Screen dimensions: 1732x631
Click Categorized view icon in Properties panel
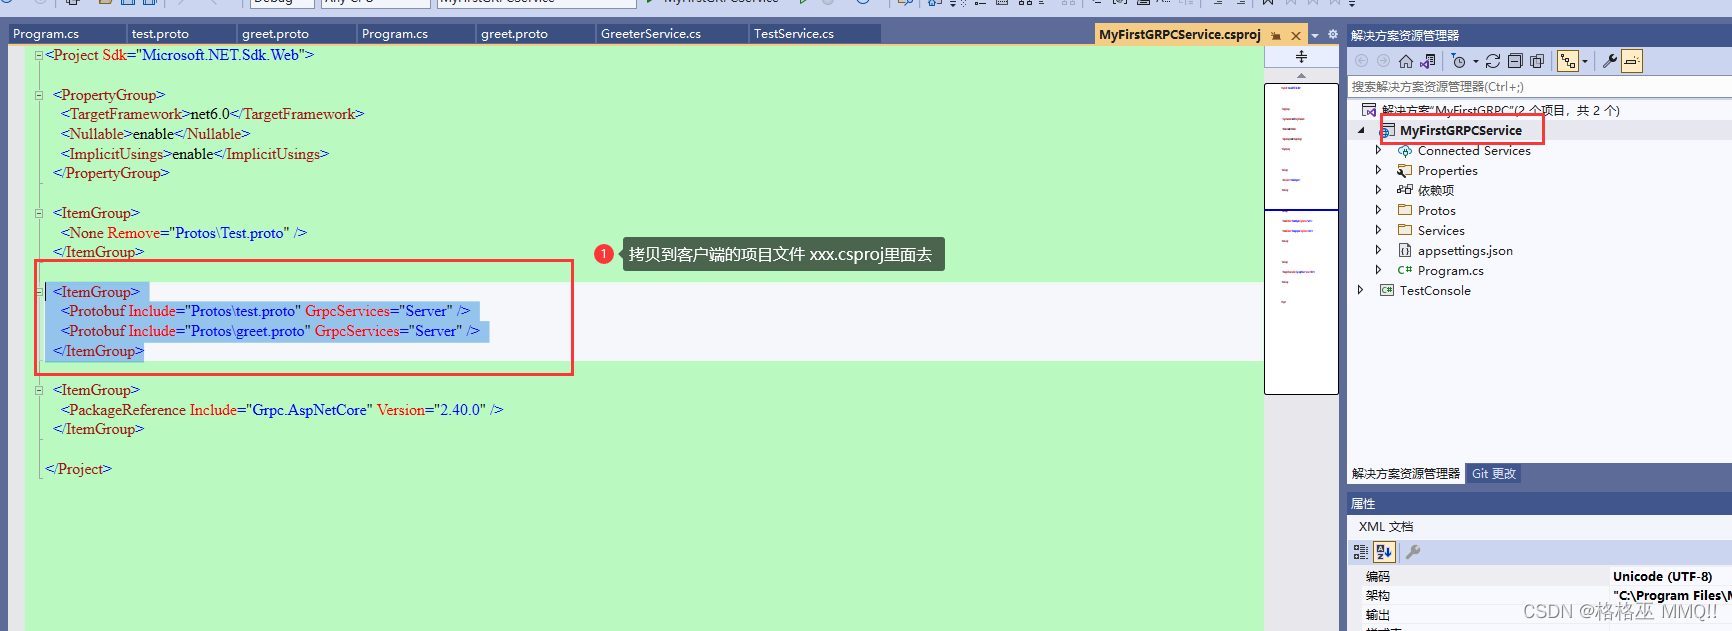(1361, 551)
